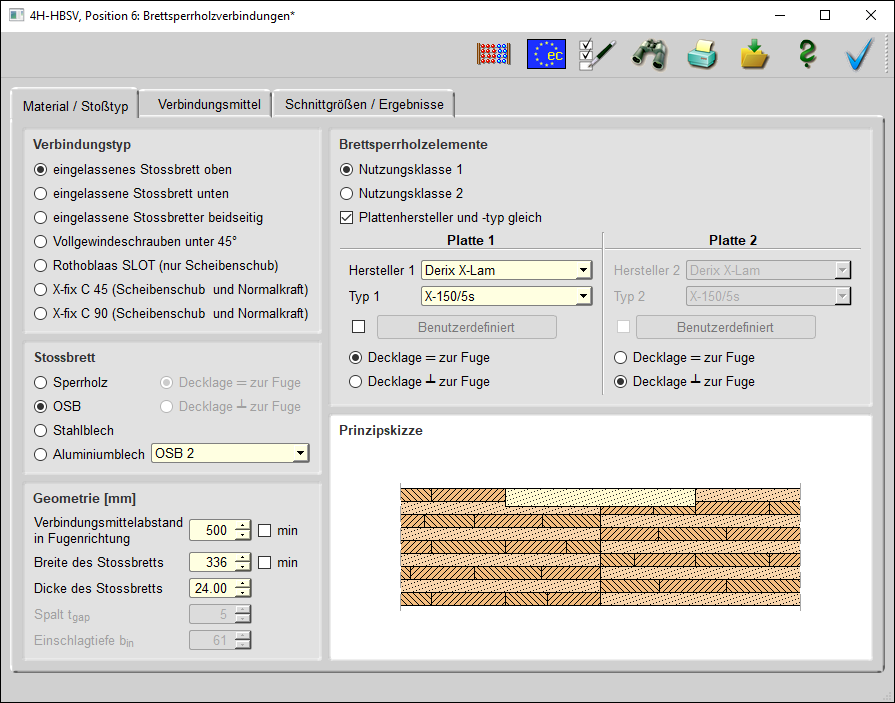Click the binoculars view icon

pos(649,55)
